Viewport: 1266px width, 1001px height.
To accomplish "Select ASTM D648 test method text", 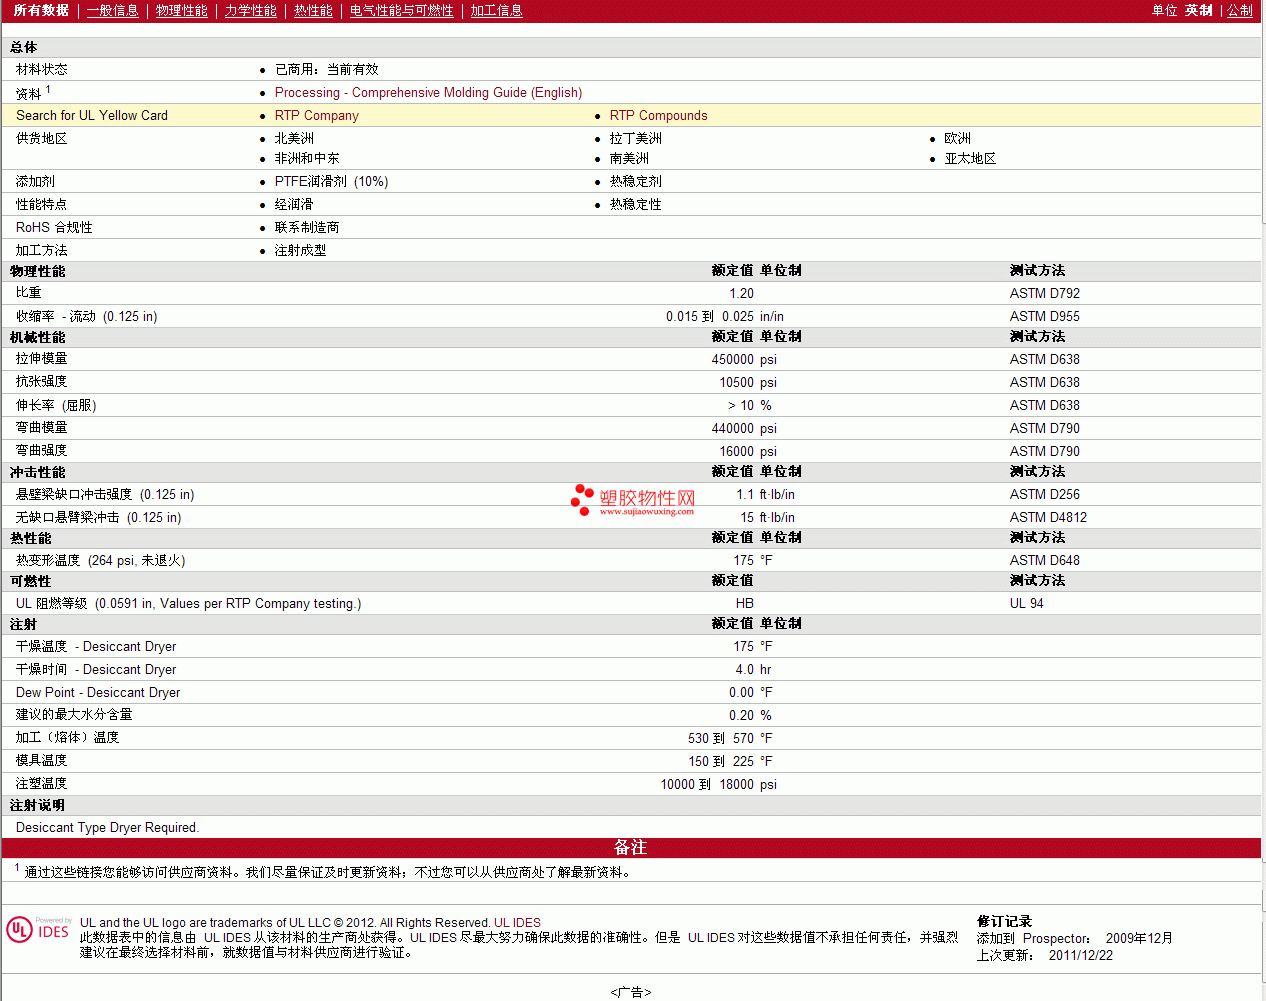I will (1045, 560).
